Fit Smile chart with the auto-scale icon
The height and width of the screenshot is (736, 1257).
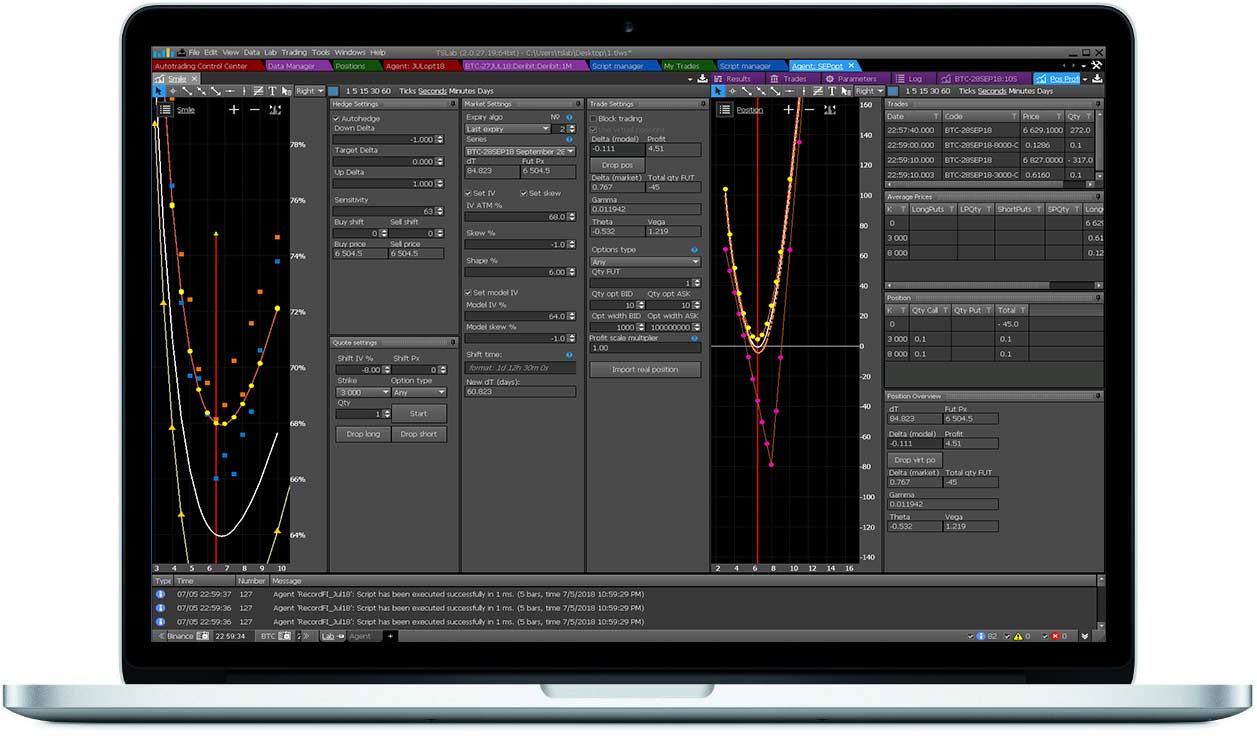coord(275,110)
